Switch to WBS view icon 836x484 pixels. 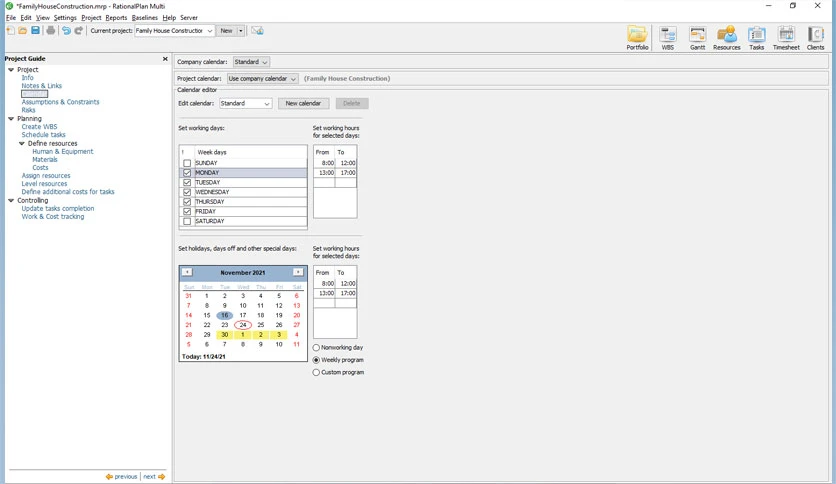(x=668, y=38)
